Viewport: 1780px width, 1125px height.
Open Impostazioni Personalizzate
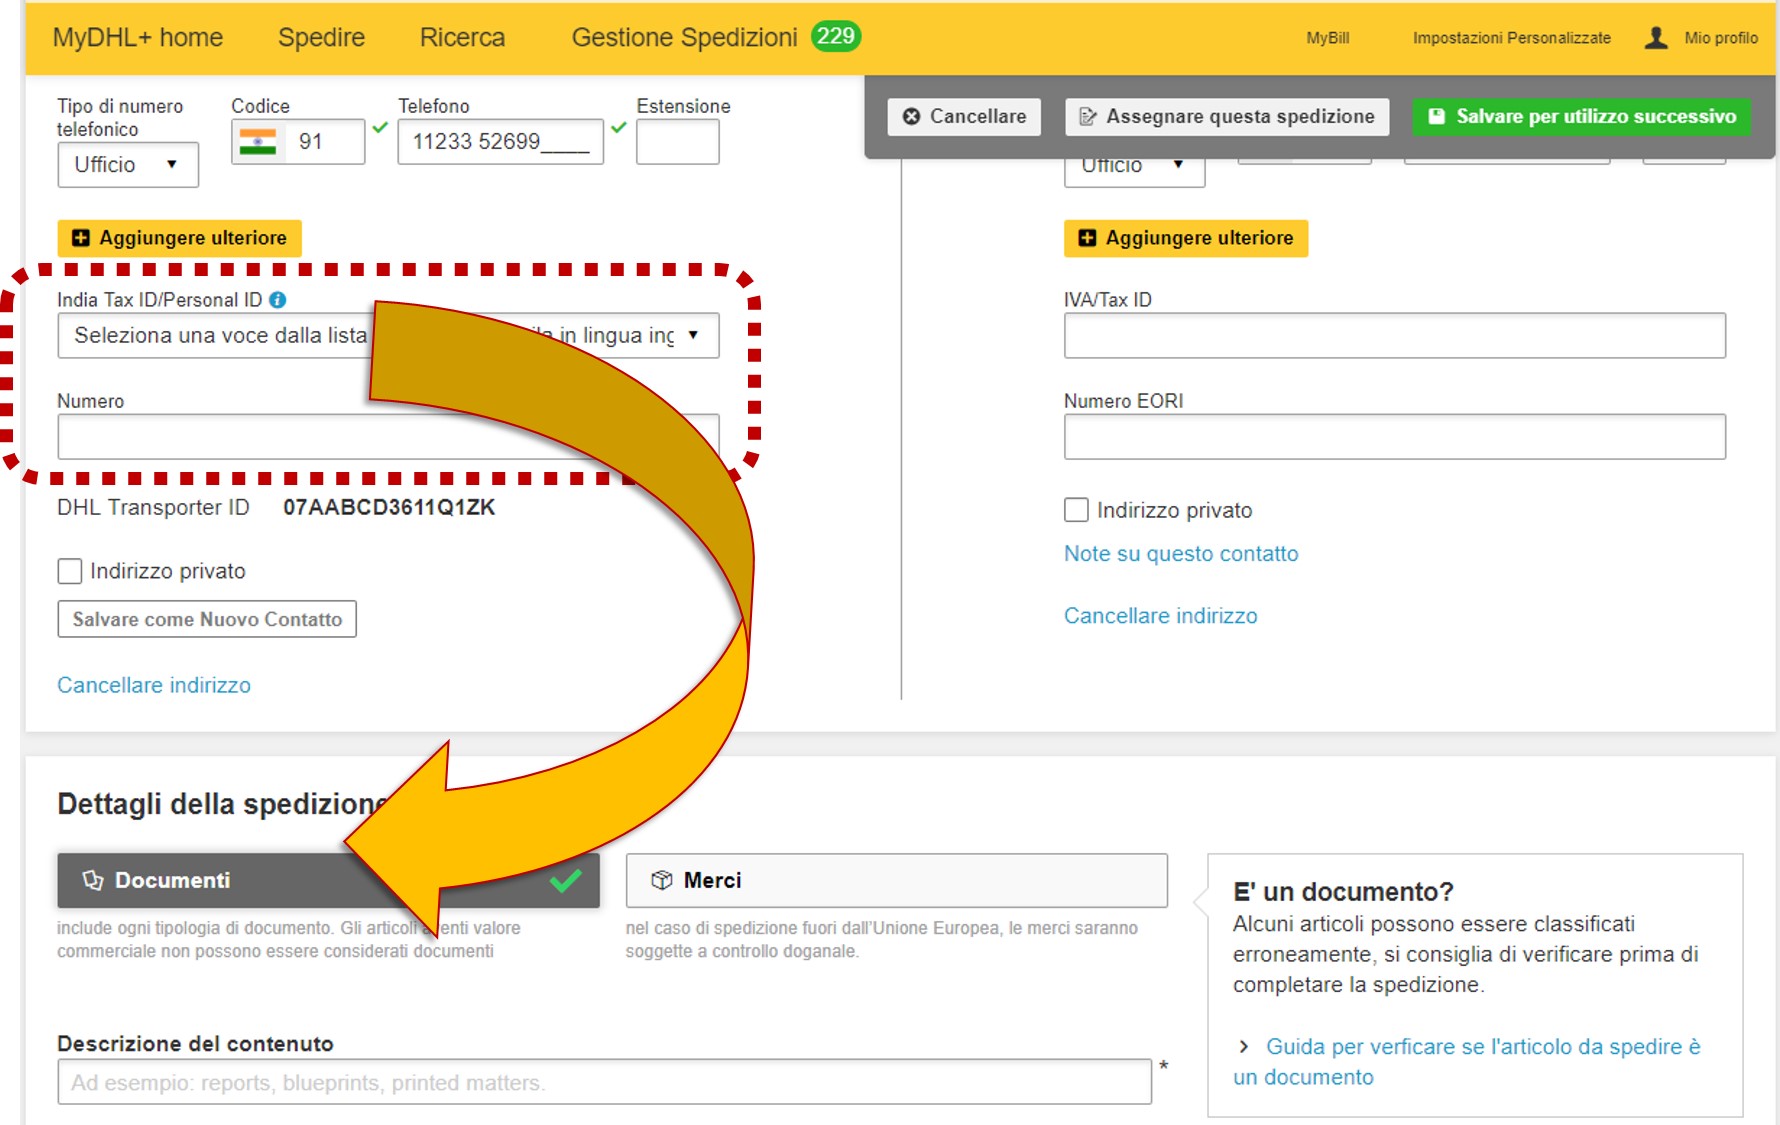pyautogui.click(x=1511, y=38)
